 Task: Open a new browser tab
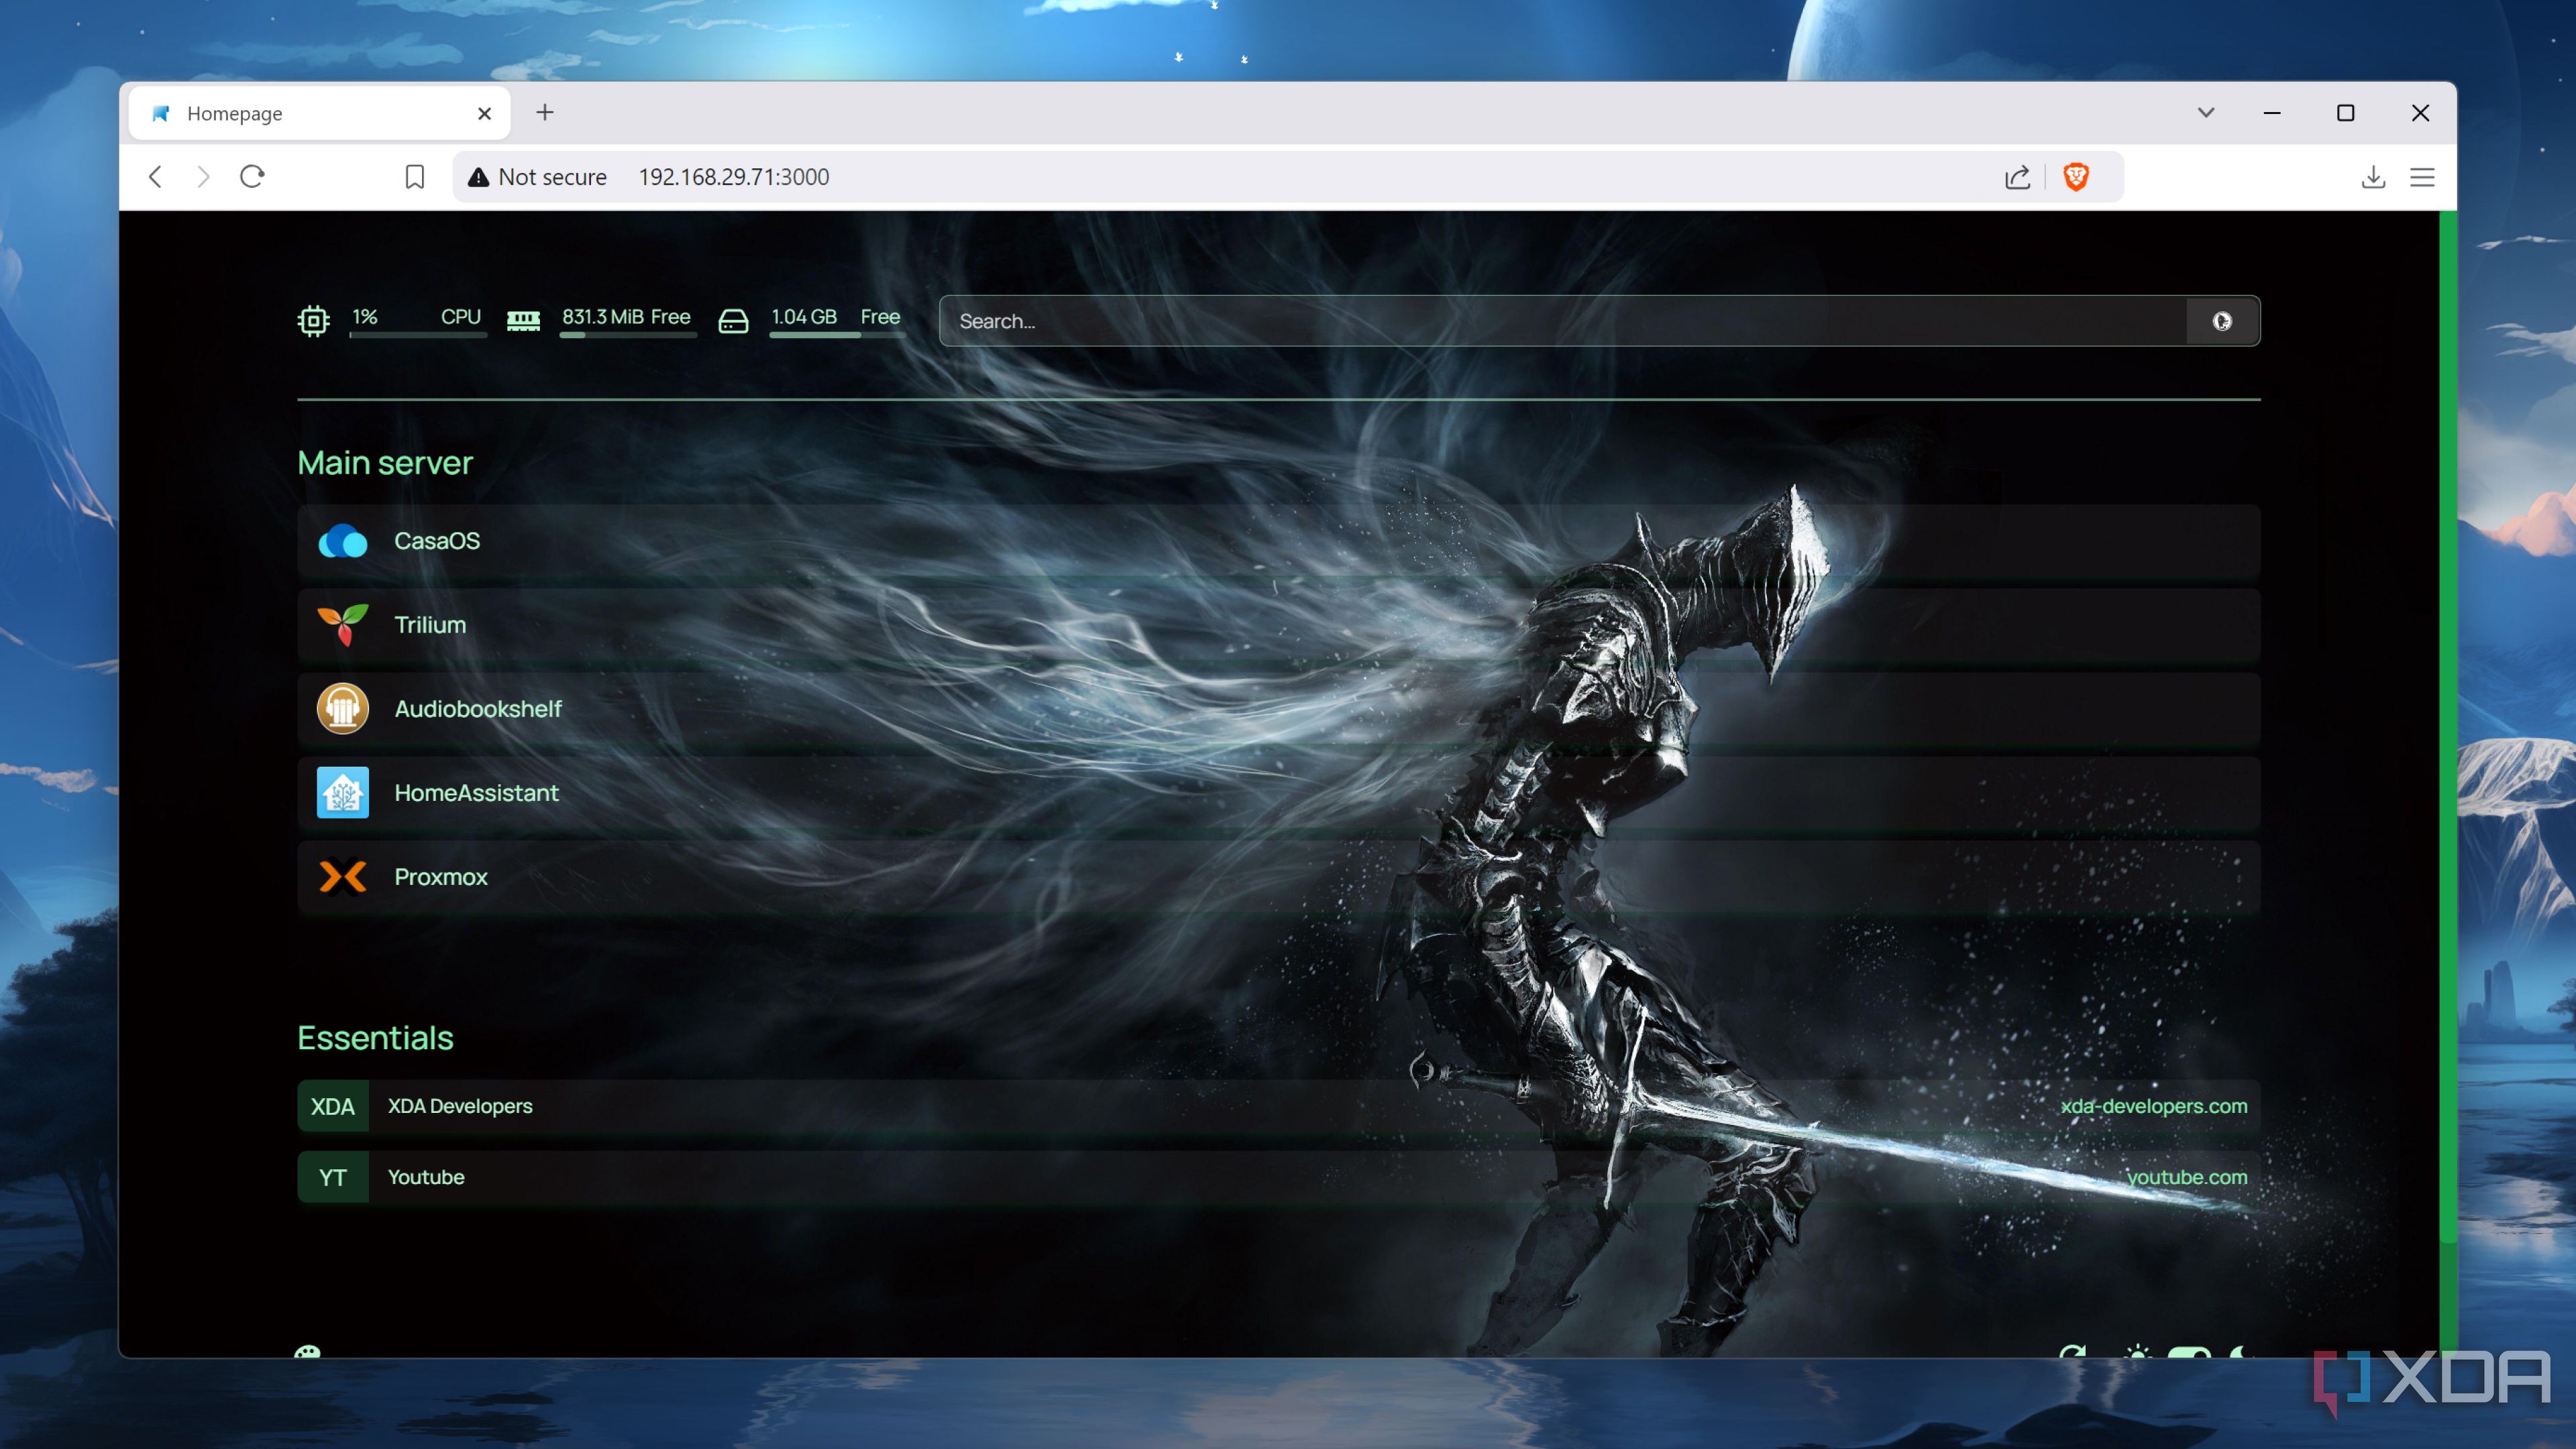544,113
